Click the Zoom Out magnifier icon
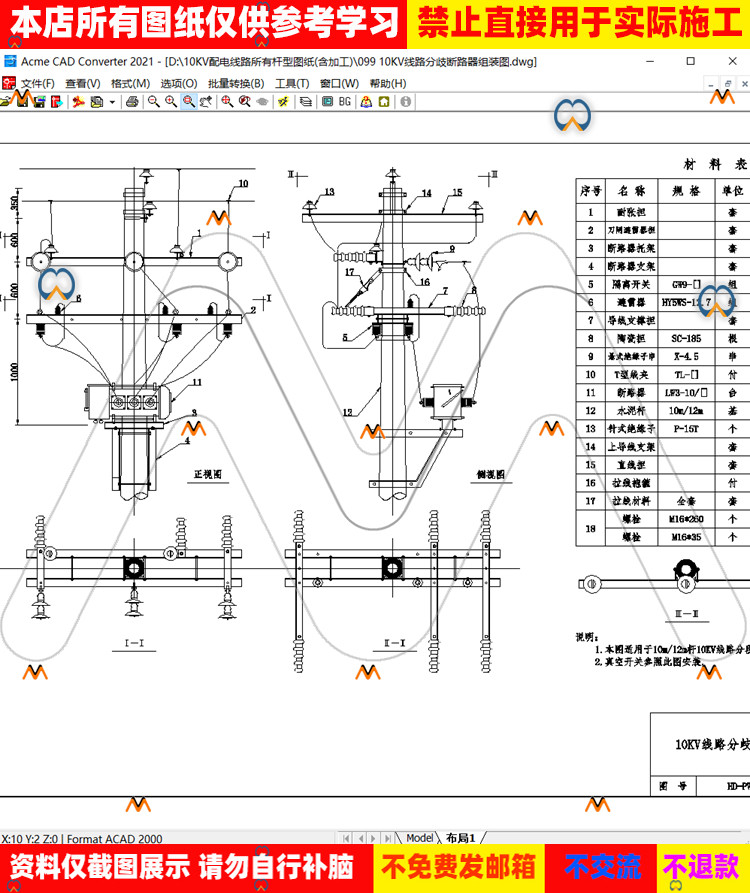 tap(153, 101)
